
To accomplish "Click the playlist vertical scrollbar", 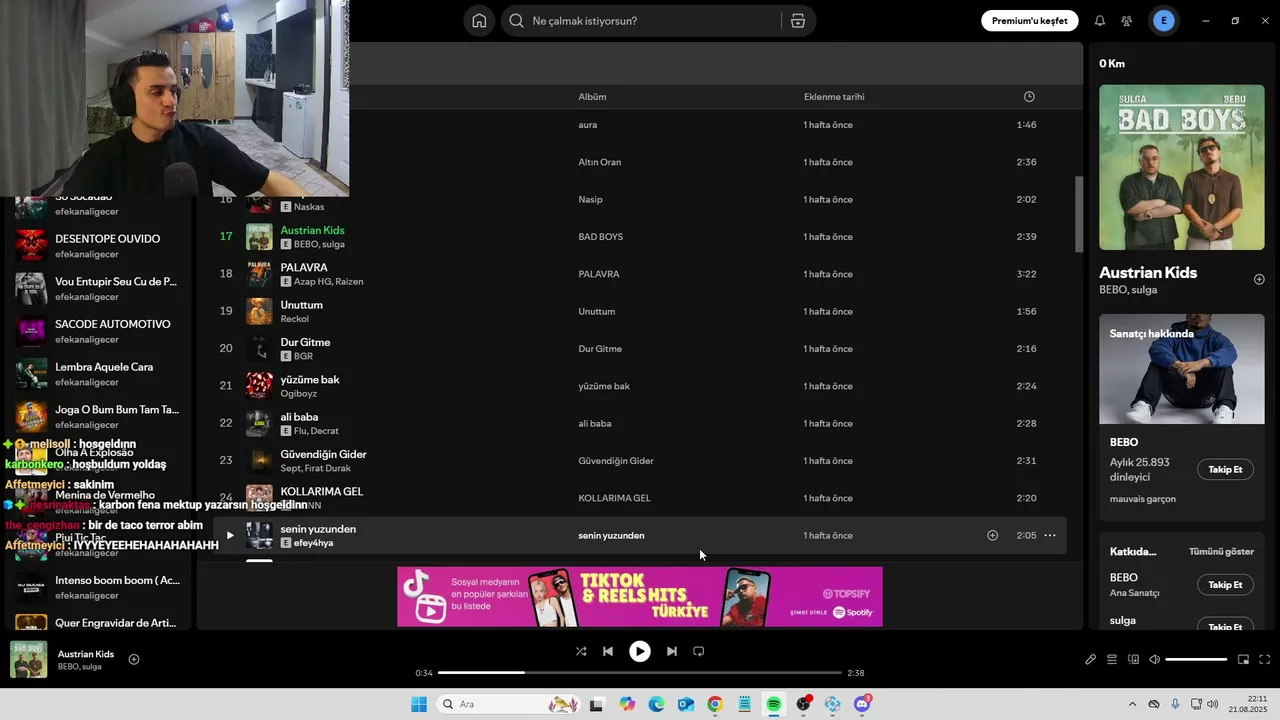I will click(1078, 215).
